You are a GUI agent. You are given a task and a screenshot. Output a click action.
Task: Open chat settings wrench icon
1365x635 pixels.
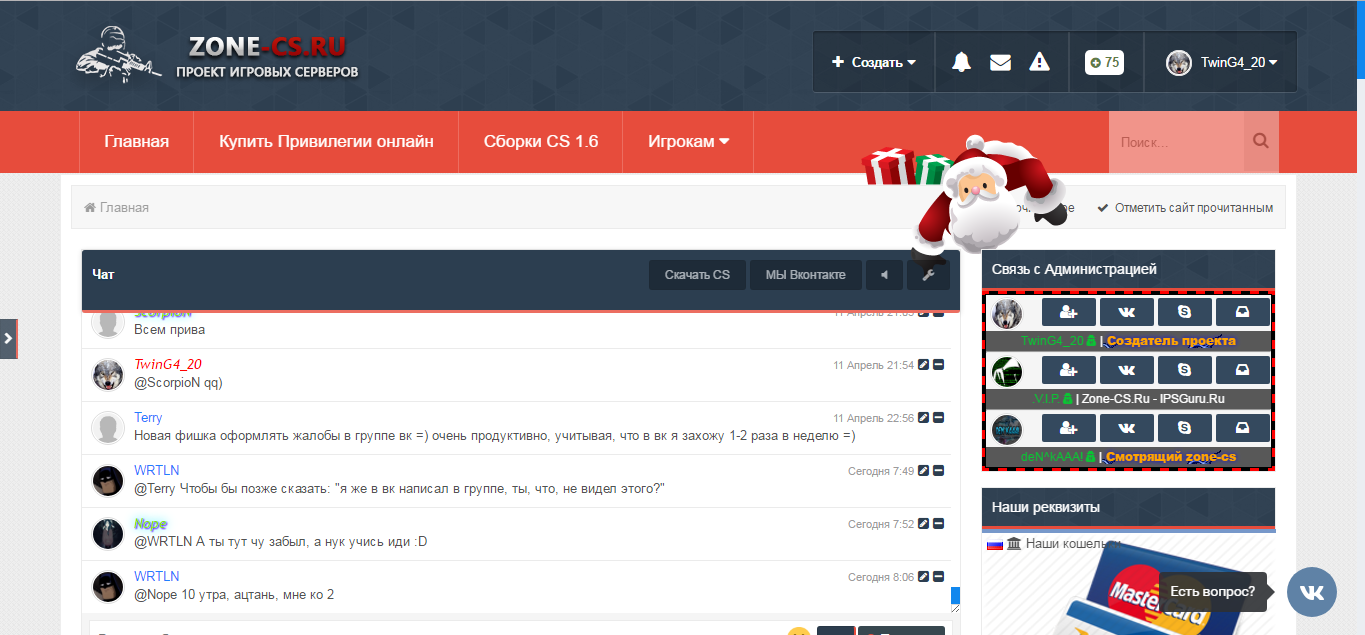tap(928, 275)
